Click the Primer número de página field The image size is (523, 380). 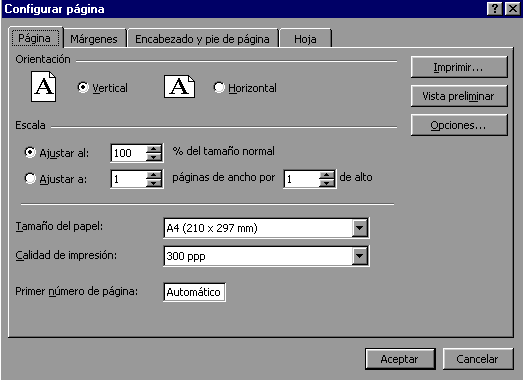pos(194,292)
